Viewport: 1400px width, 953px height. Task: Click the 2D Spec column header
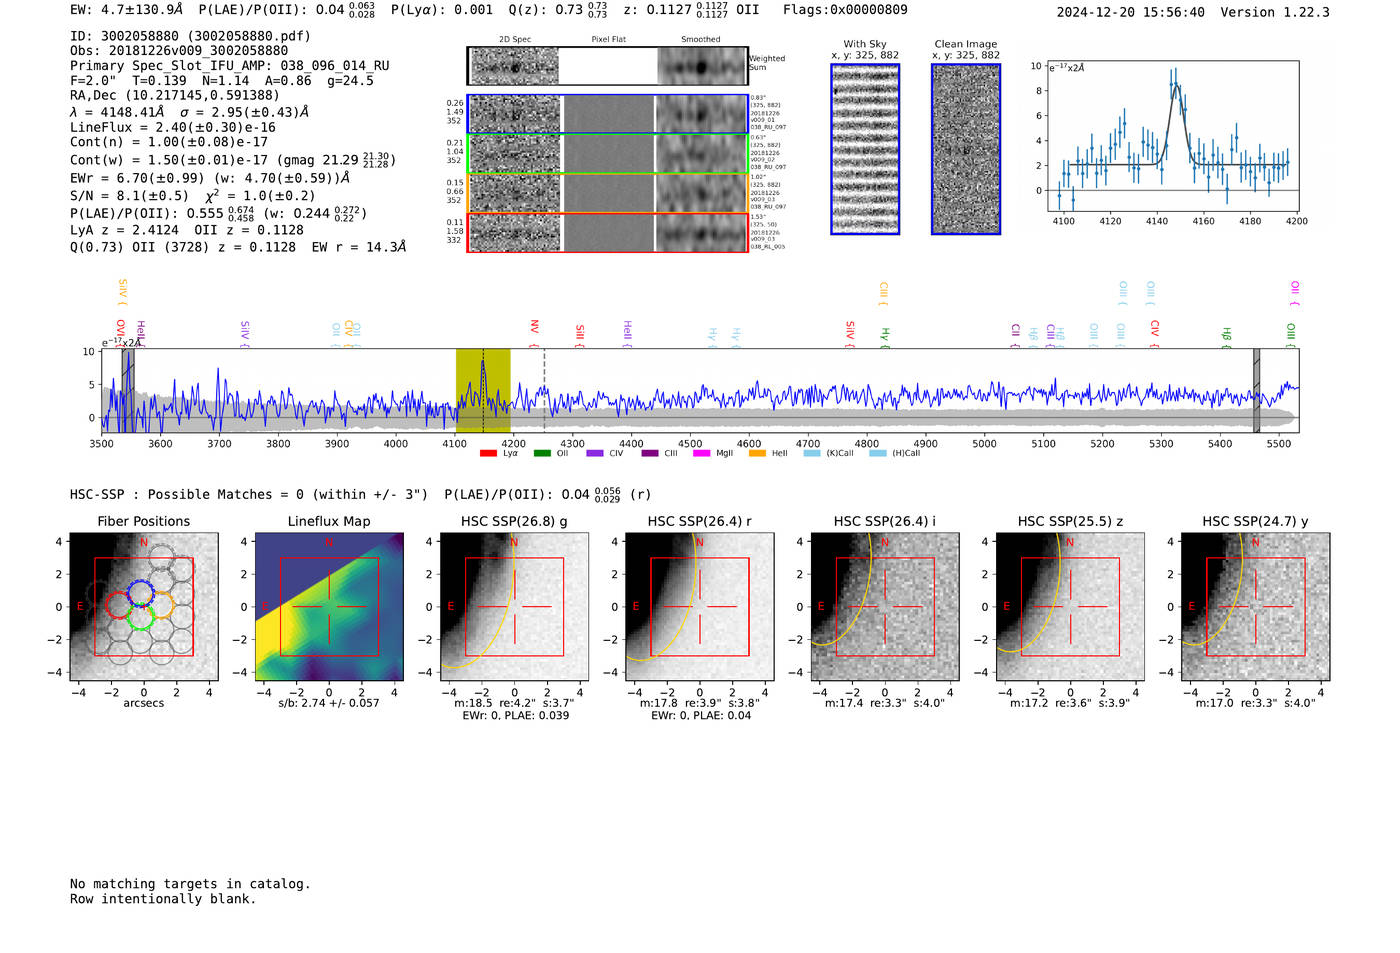(515, 39)
